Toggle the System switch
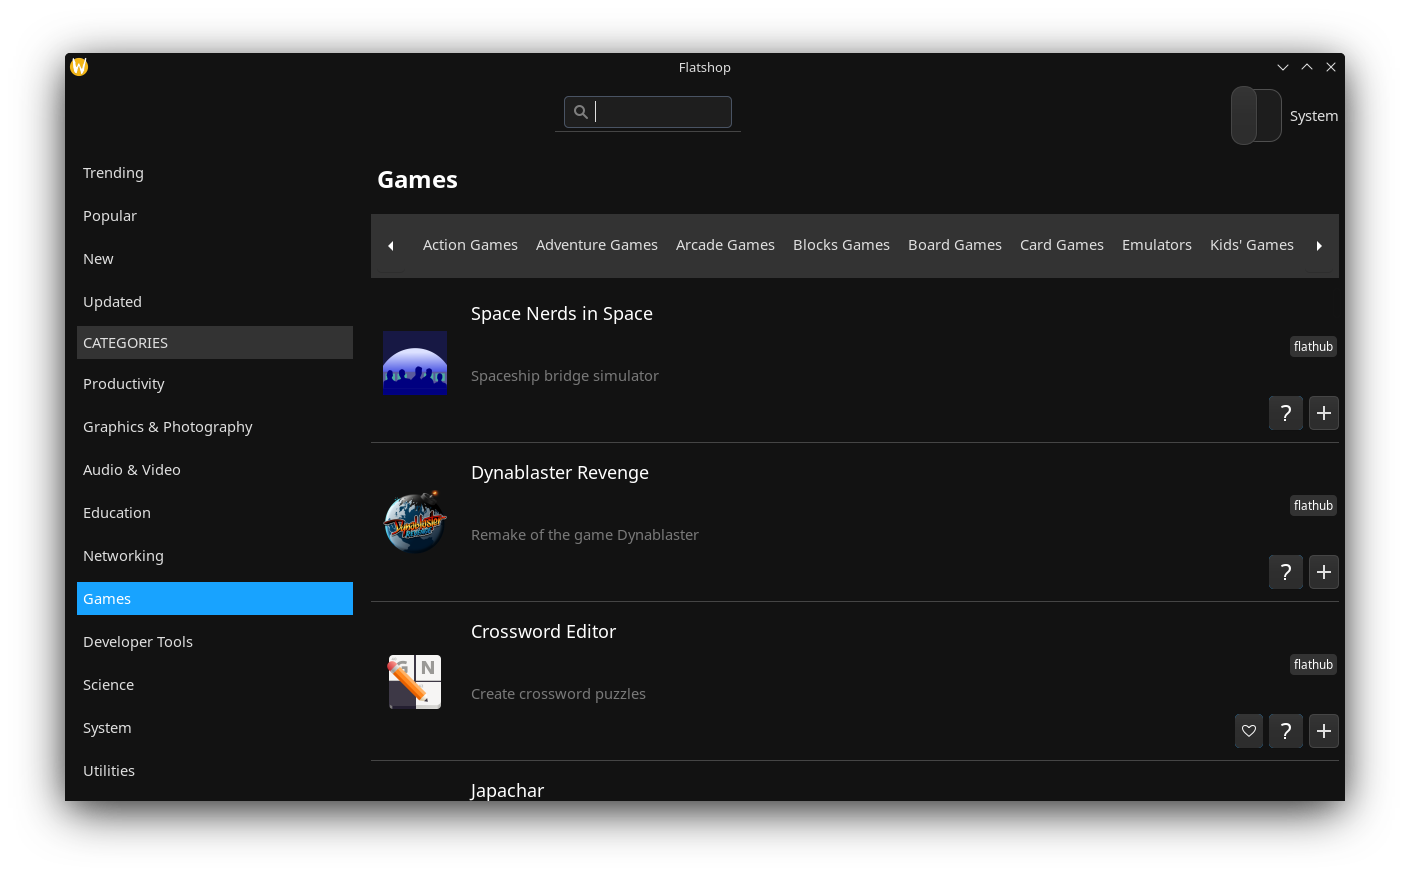The height and width of the screenshot is (878, 1410). click(1256, 115)
